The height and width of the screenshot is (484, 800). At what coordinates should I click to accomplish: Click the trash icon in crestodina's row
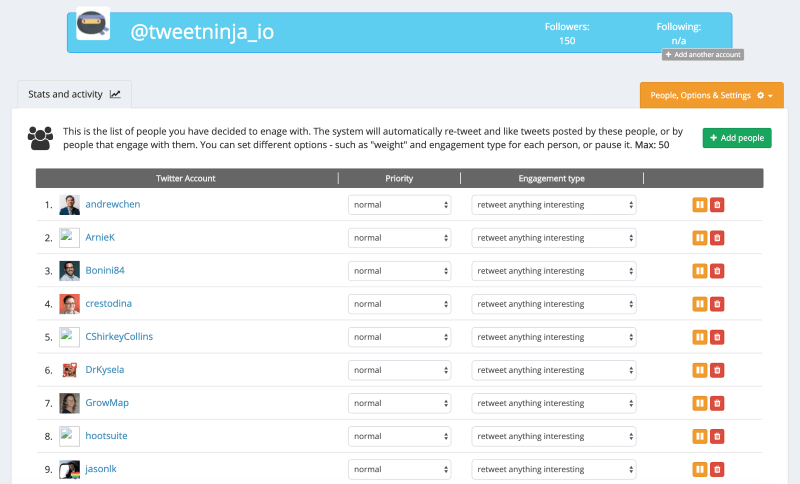(x=717, y=304)
